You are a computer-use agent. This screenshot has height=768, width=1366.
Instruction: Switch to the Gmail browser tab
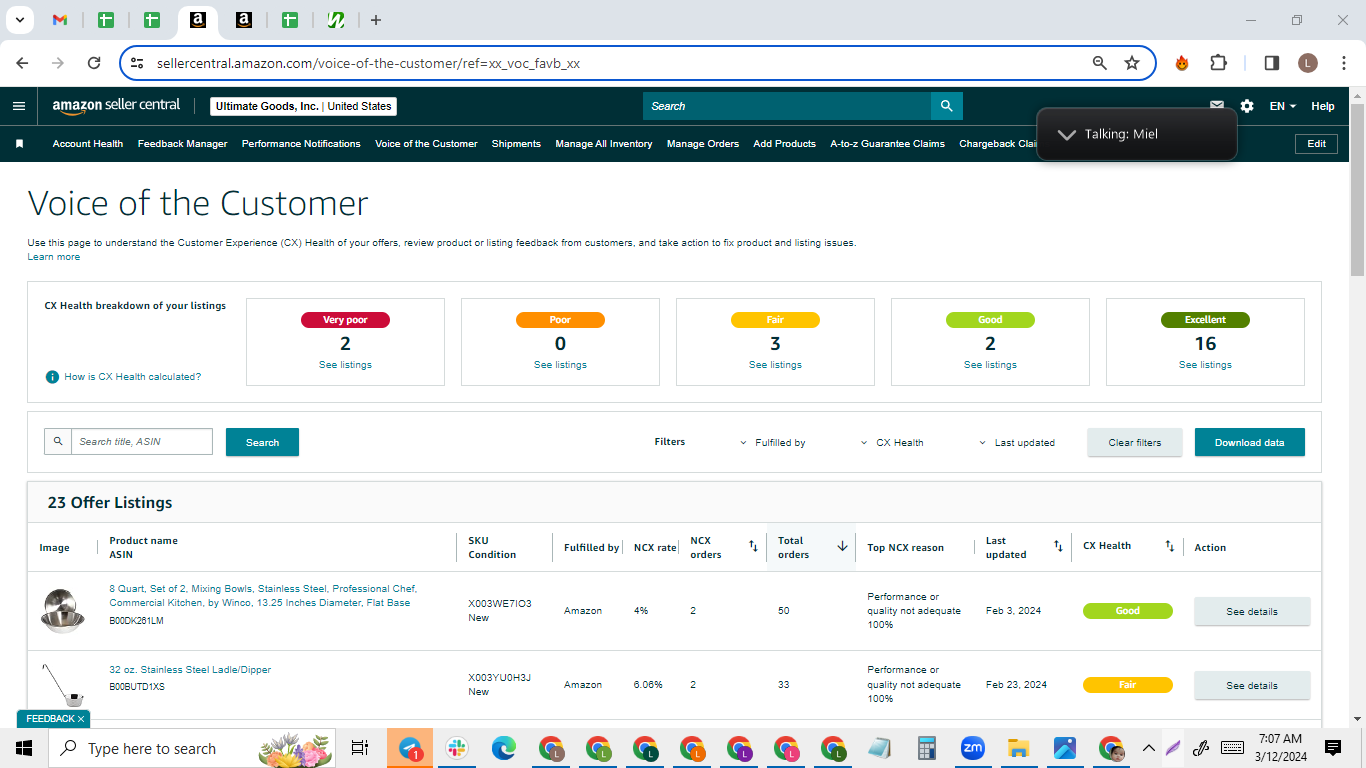pos(60,20)
